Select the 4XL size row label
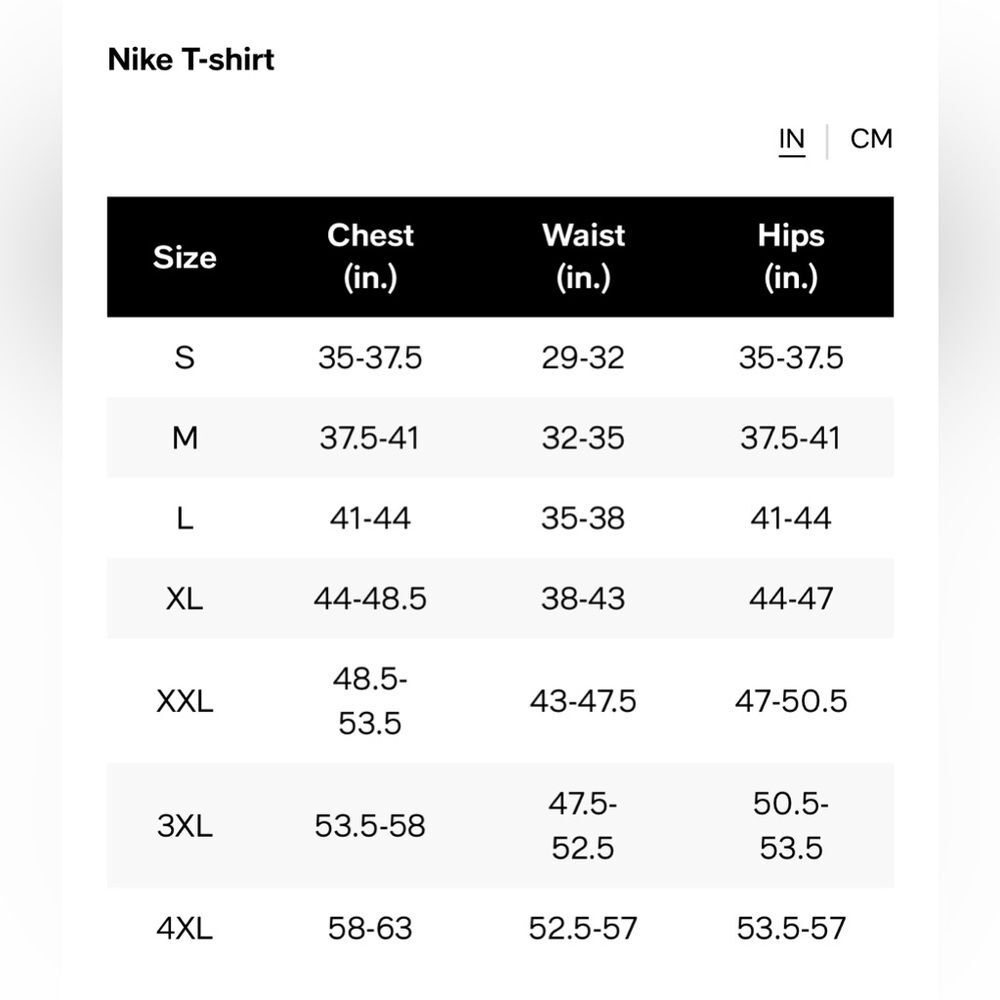The width and height of the screenshot is (1000, 1000). (x=184, y=928)
